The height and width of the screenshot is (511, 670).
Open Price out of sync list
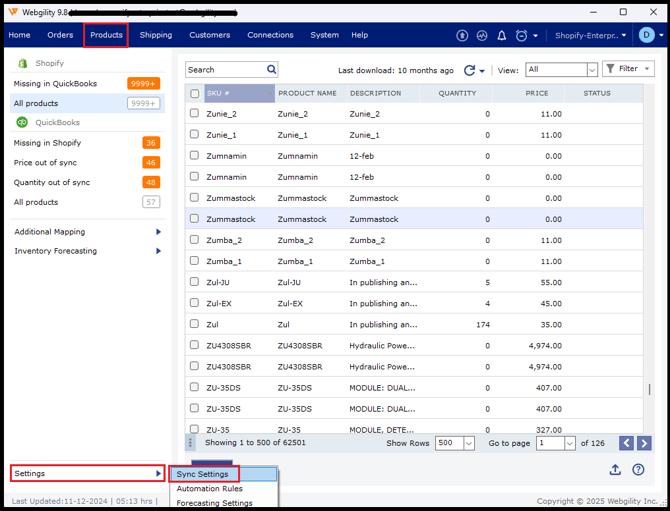pyautogui.click(x=44, y=162)
